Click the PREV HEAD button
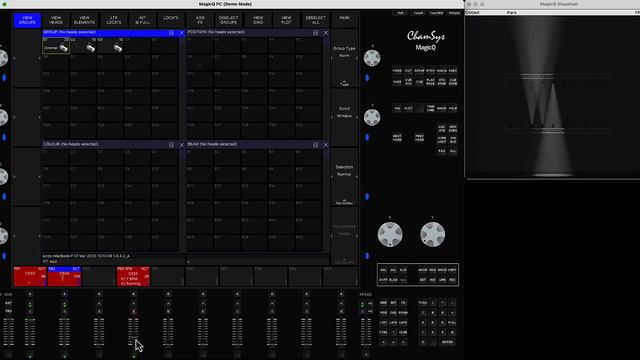This screenshot has height=360, width=640. 420,138
